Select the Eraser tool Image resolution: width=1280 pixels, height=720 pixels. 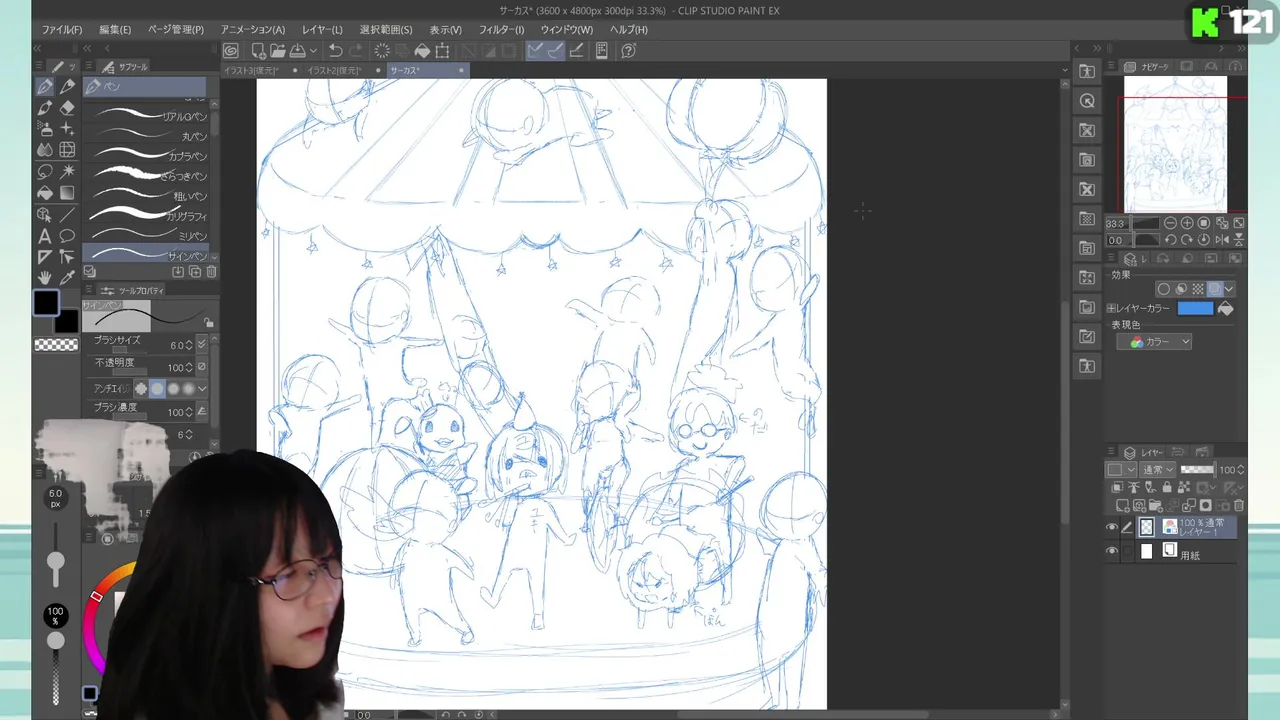point(67,108)
